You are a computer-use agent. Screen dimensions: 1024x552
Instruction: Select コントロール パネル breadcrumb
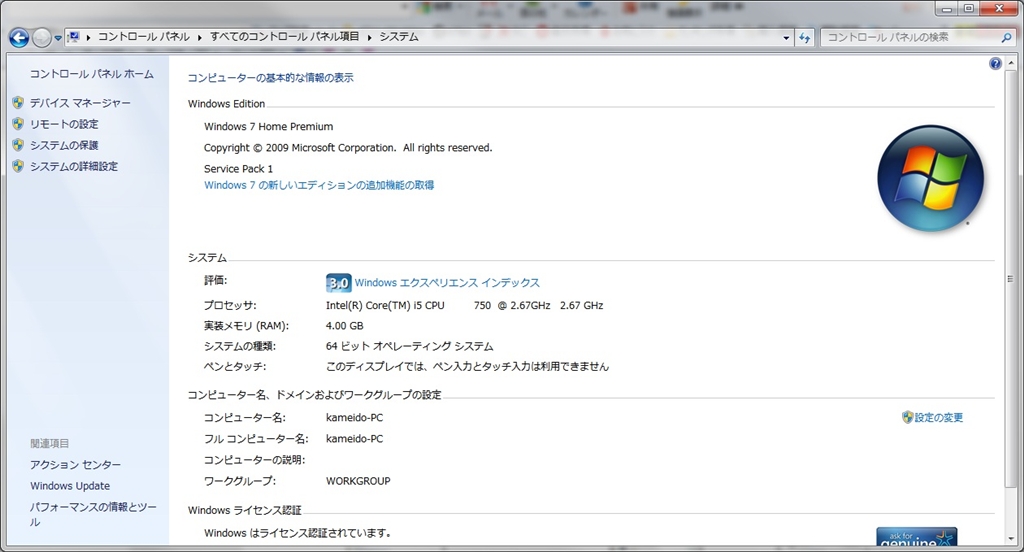coord(144,37)
